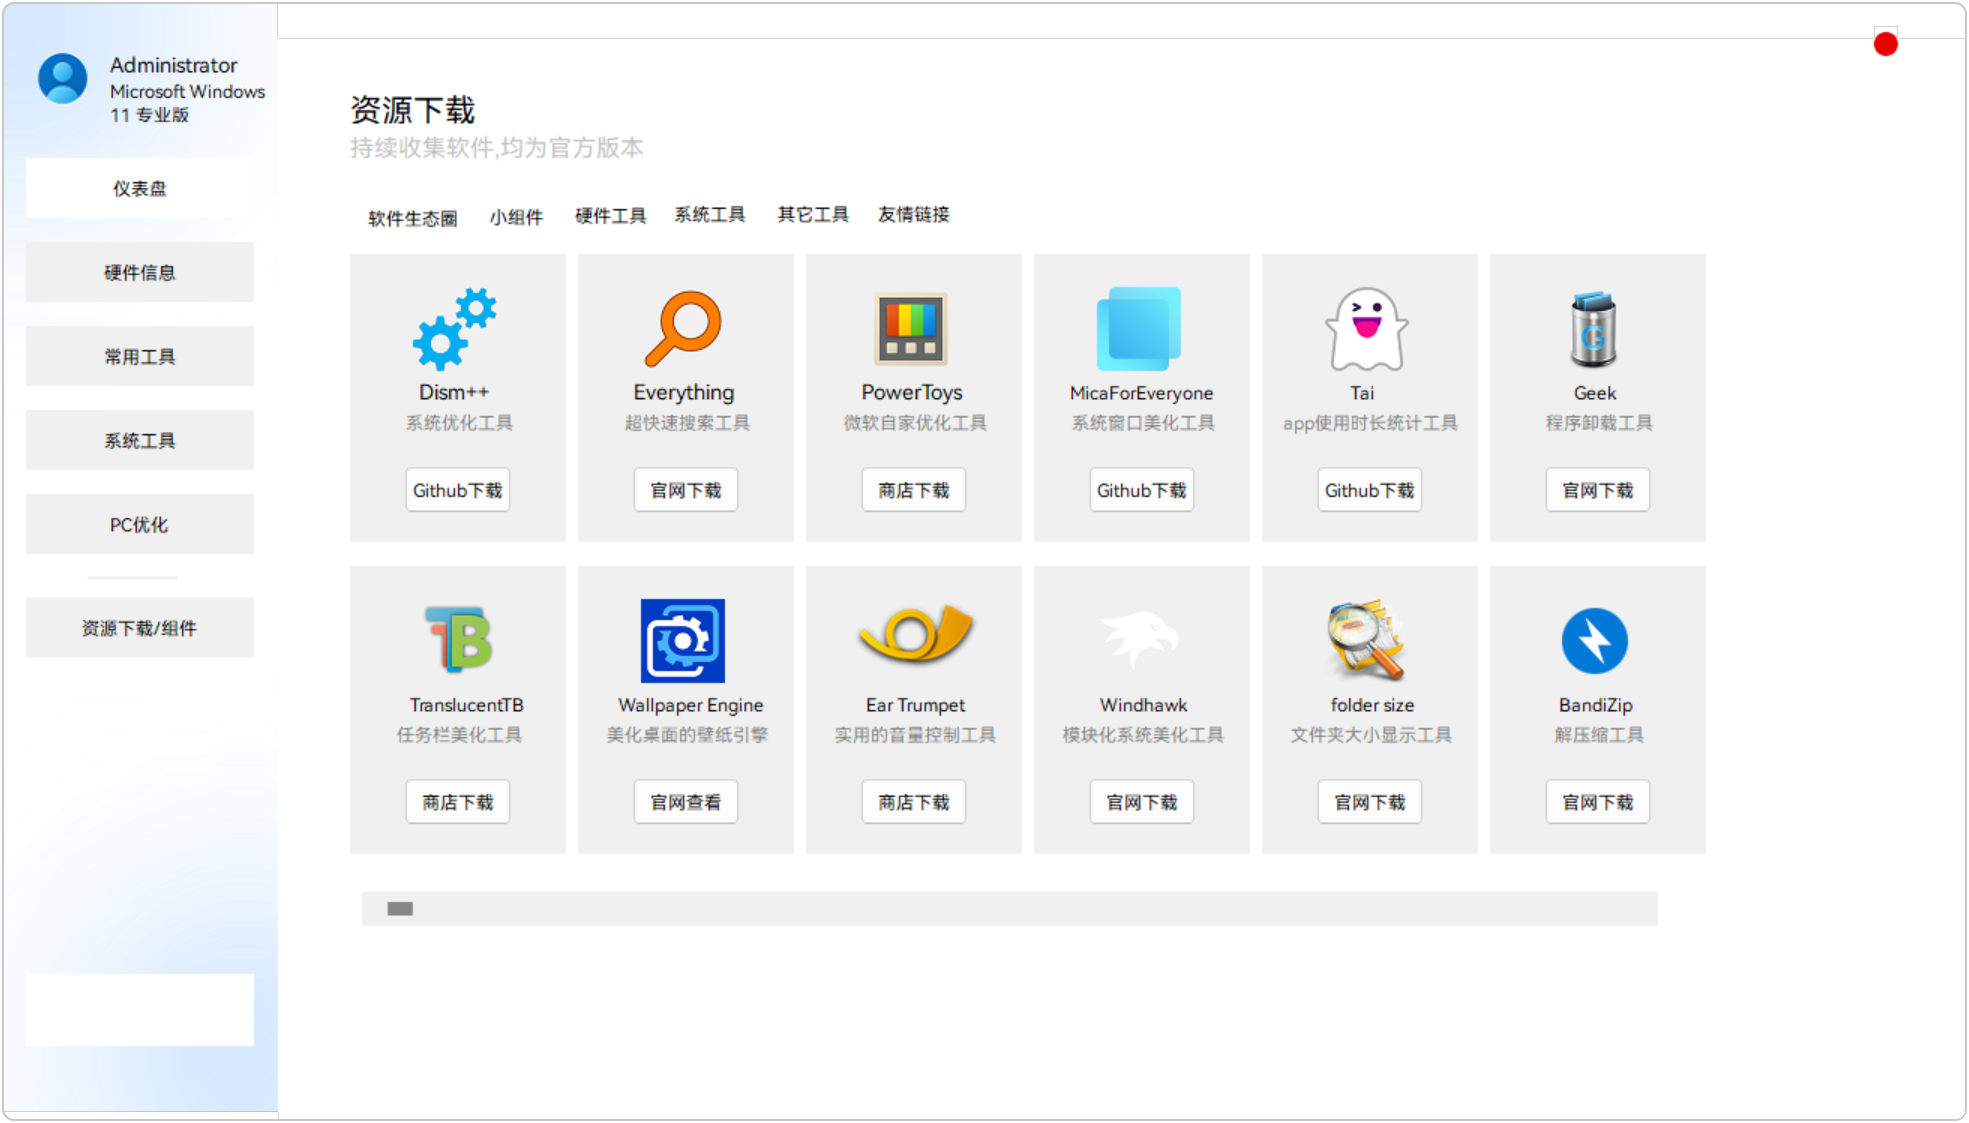
Task: Go to 仪表盘 in the sidebar
Action: point(140,188)
